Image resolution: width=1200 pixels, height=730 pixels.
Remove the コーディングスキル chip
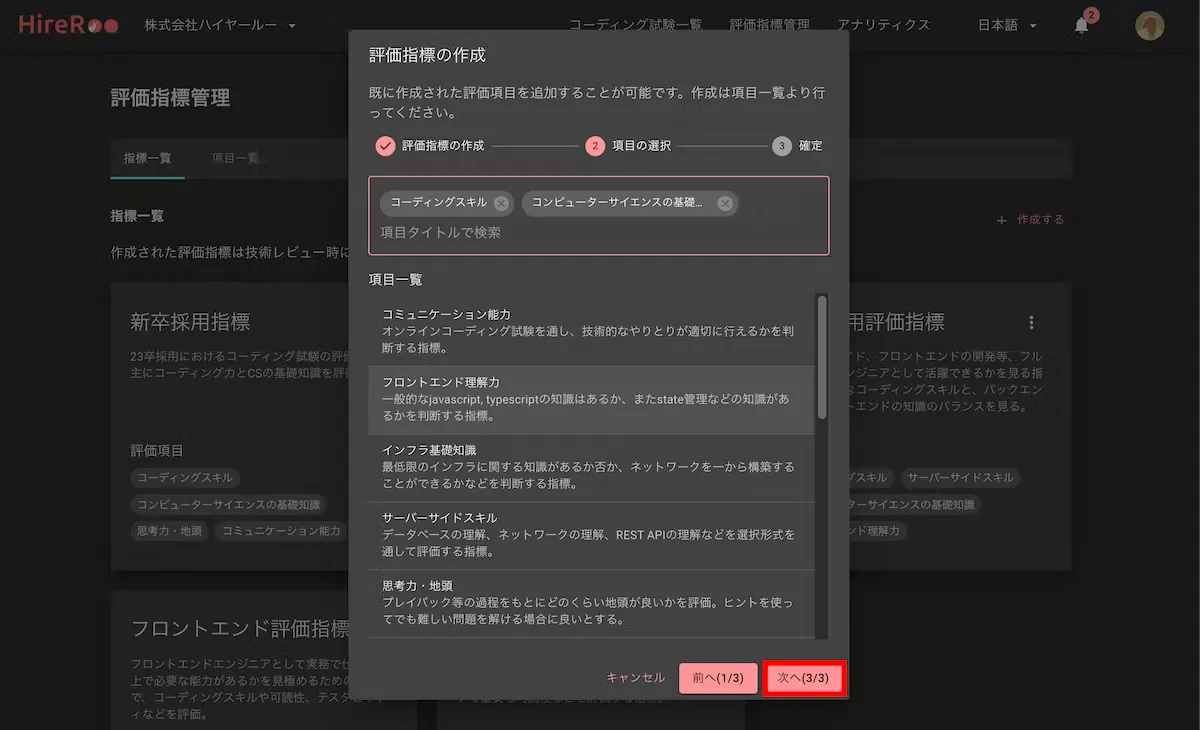click(x=501, y=203)
